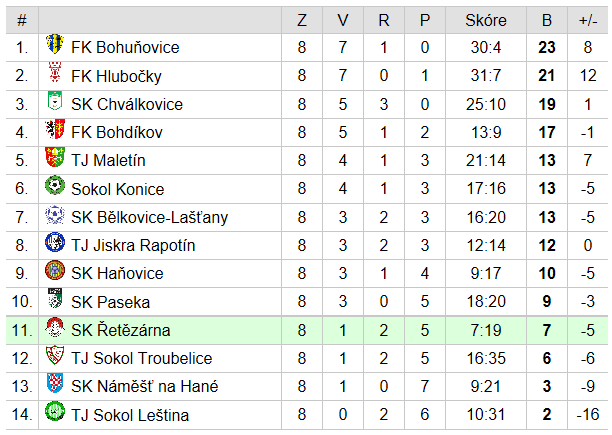Click the SK Řetězárna club crest
This screenshot has width=612, height=435.
(x=55, y=327)
